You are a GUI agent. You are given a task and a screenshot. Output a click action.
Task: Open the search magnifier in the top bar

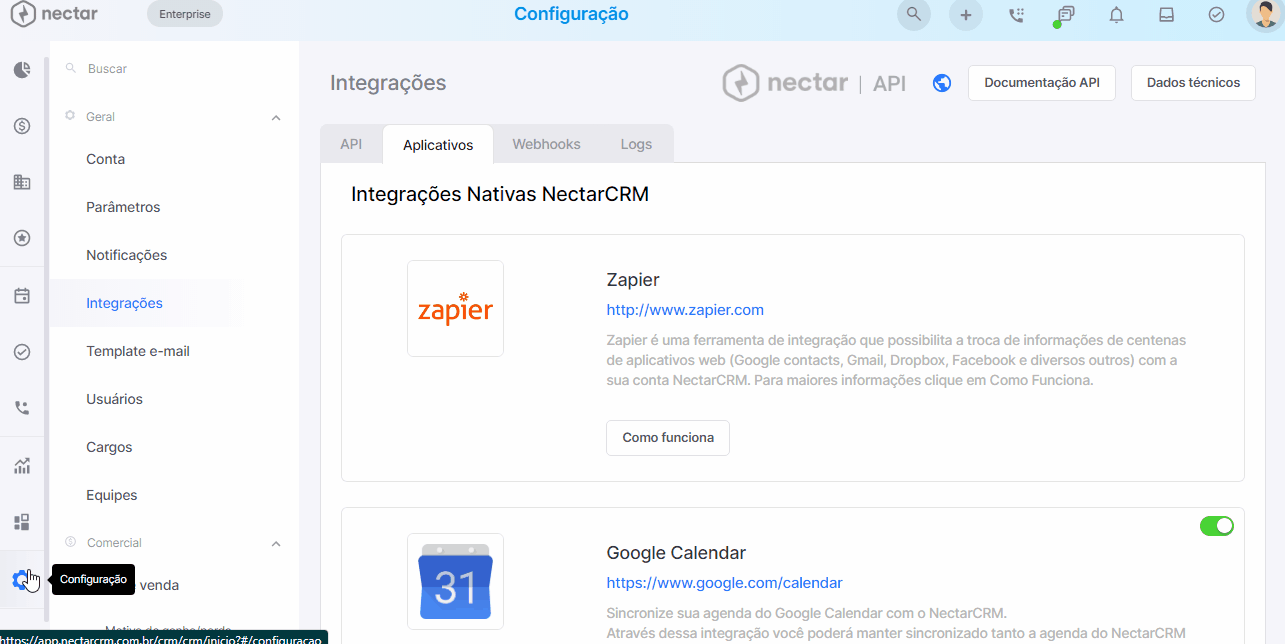(914, 14)
